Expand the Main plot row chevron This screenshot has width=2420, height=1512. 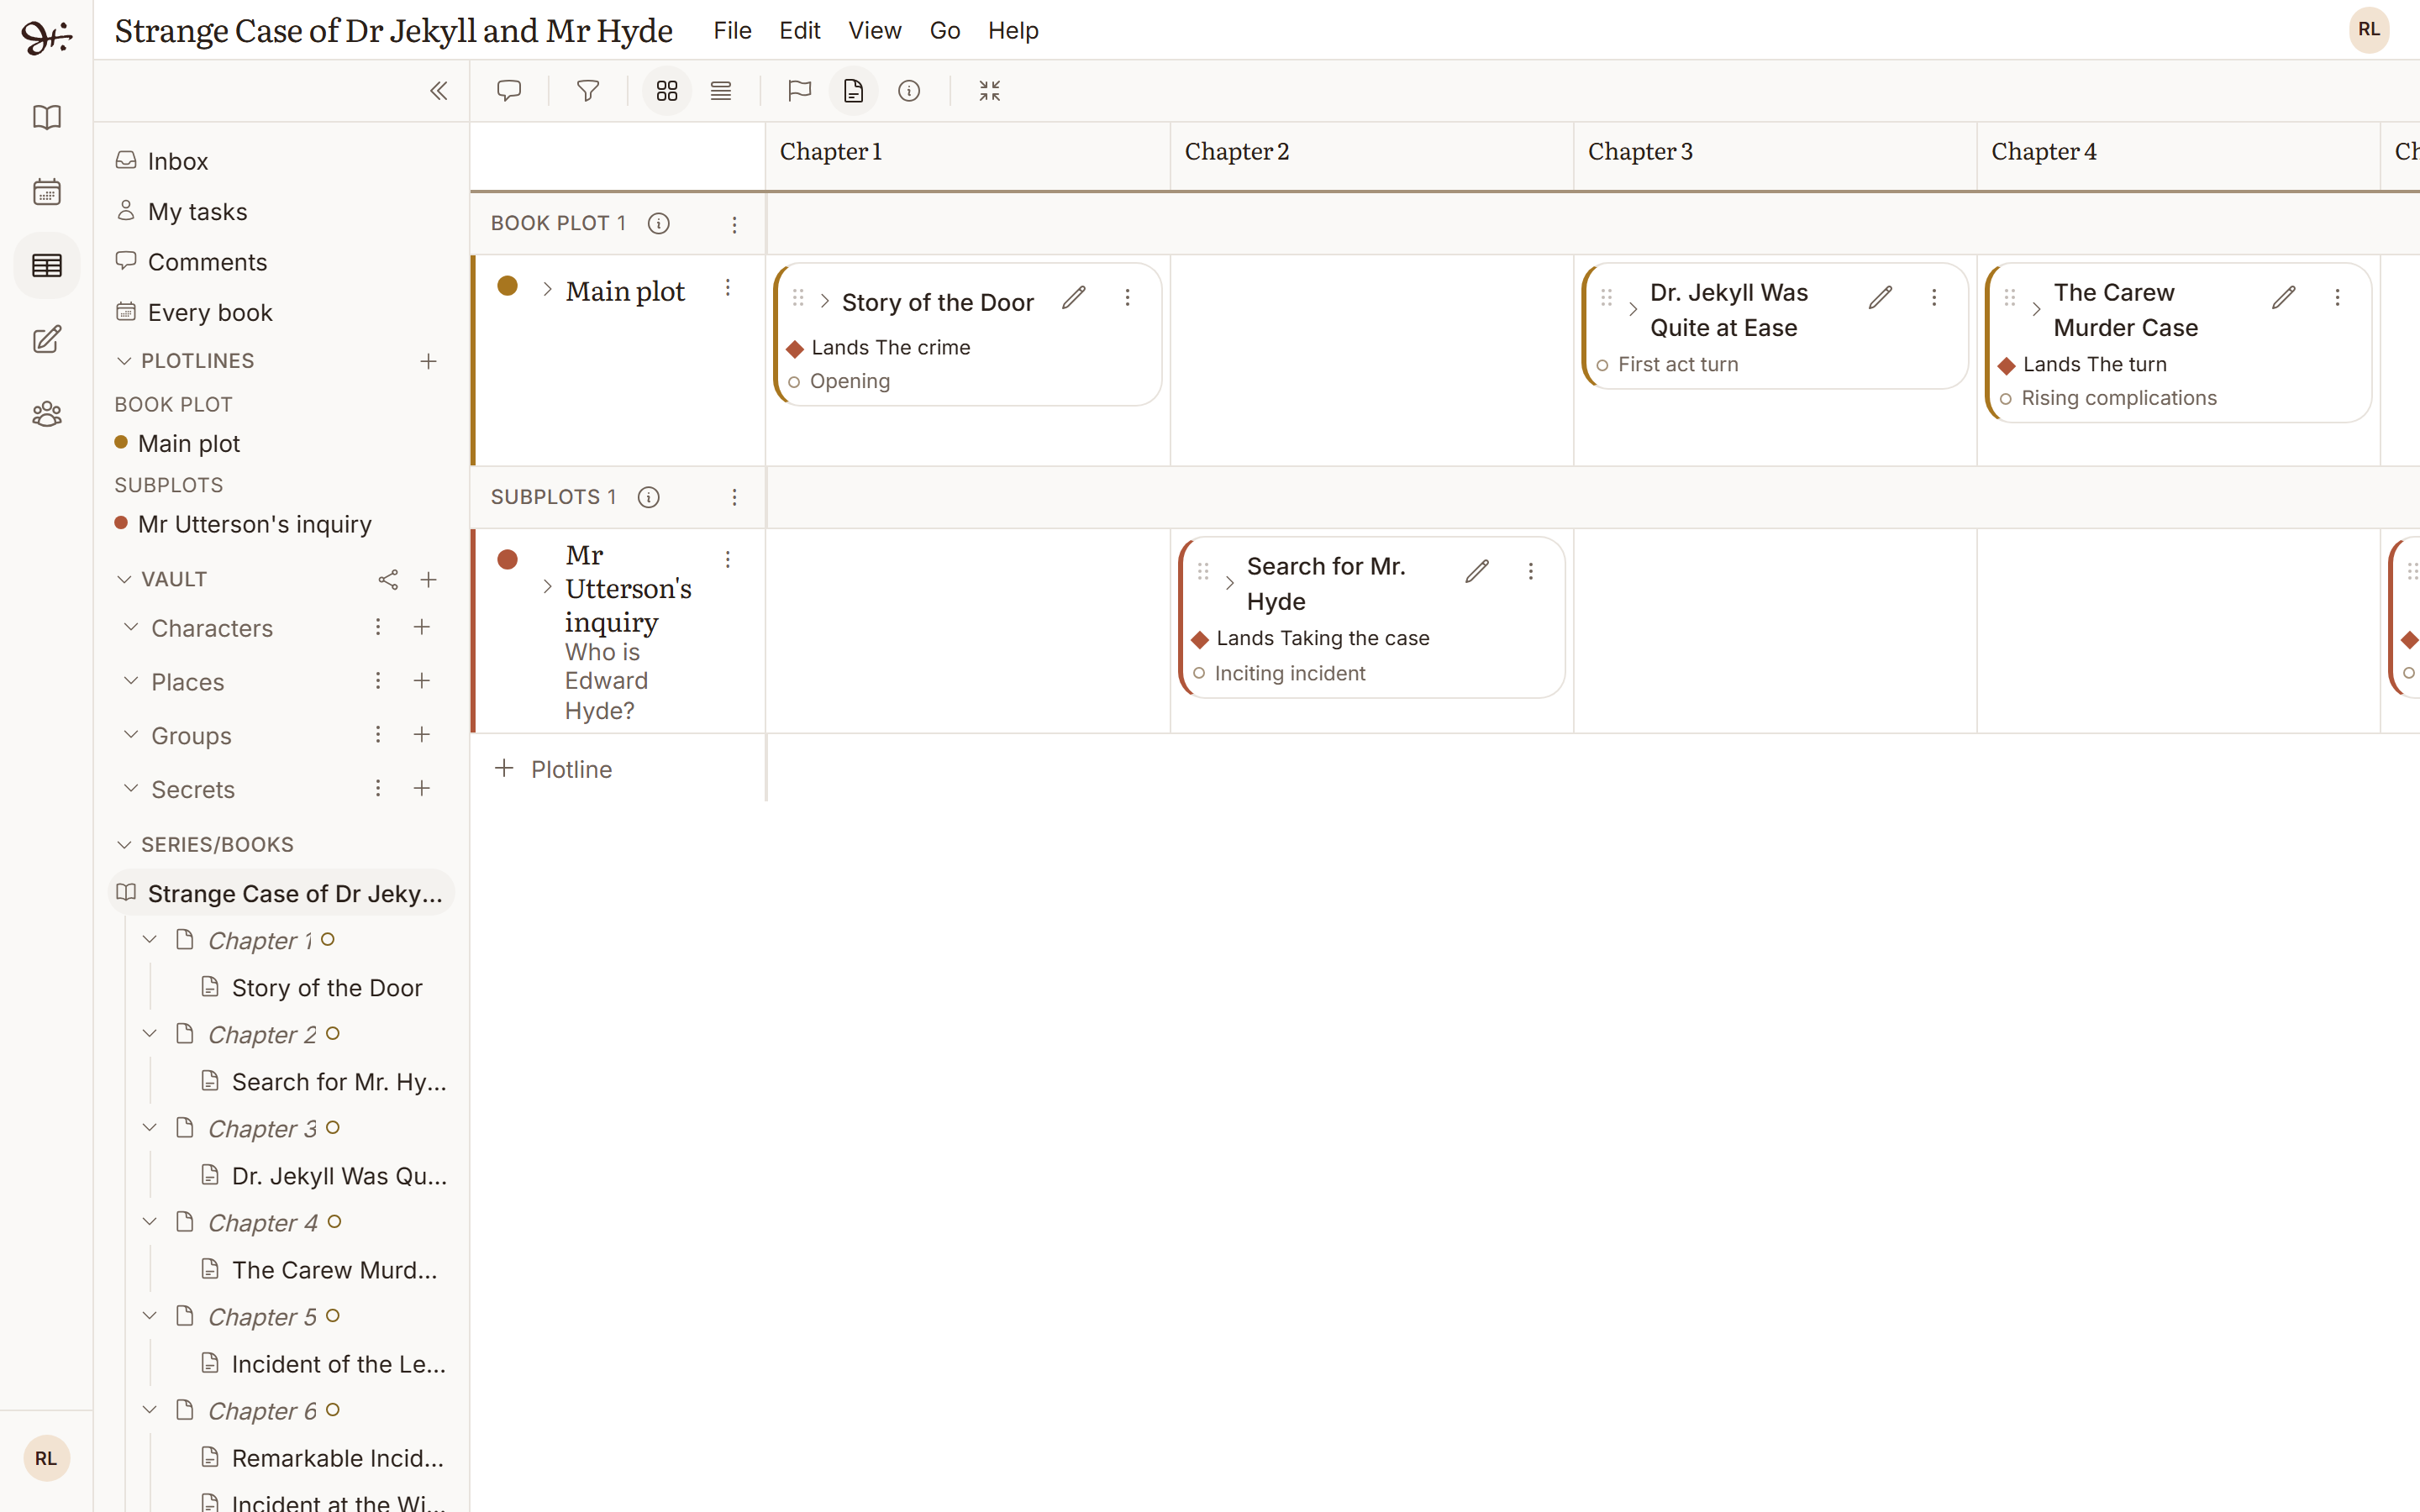point(547,289)
